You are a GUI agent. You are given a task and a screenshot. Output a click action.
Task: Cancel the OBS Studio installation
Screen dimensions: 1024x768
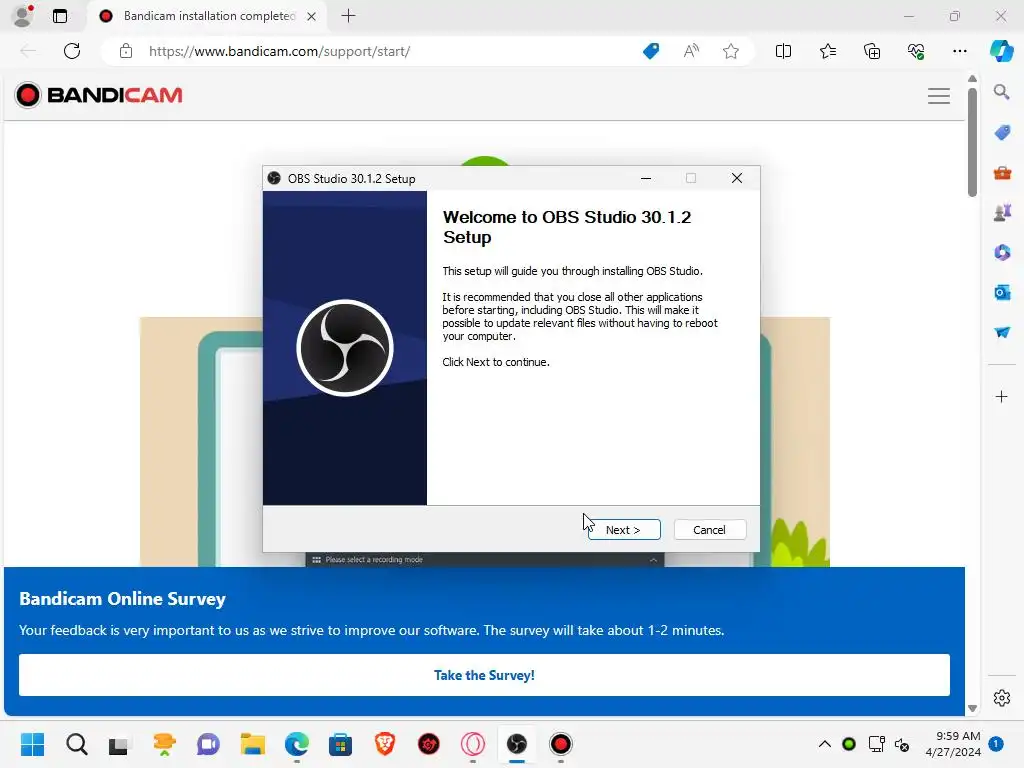point(709,530)
